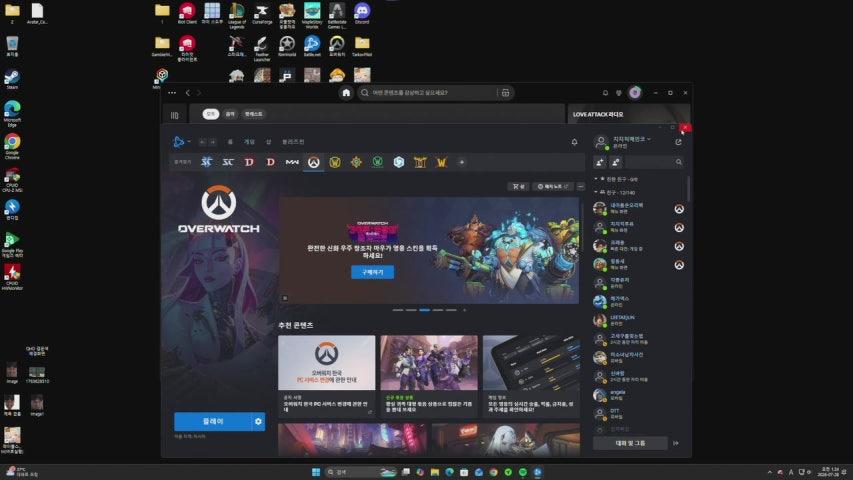Viewport: 853px width, 480px height.
Task: Select the third banner carousel indicator
Action: tap(424, 310)
